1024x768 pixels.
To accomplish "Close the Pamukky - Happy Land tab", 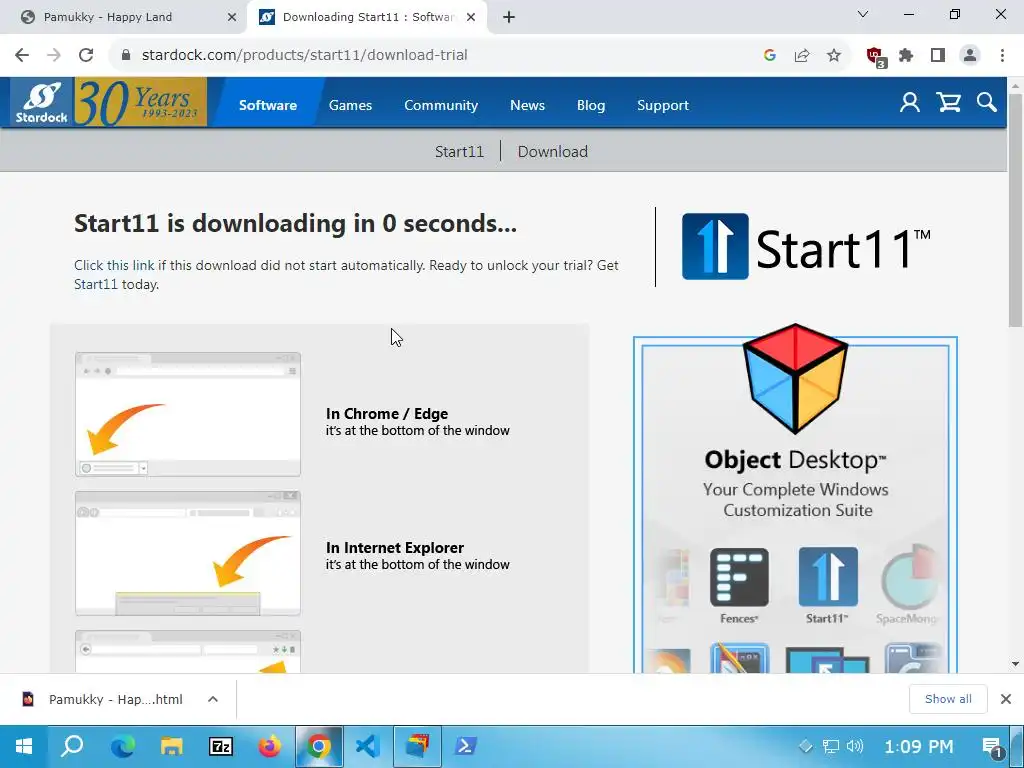I will pos(232,18).
